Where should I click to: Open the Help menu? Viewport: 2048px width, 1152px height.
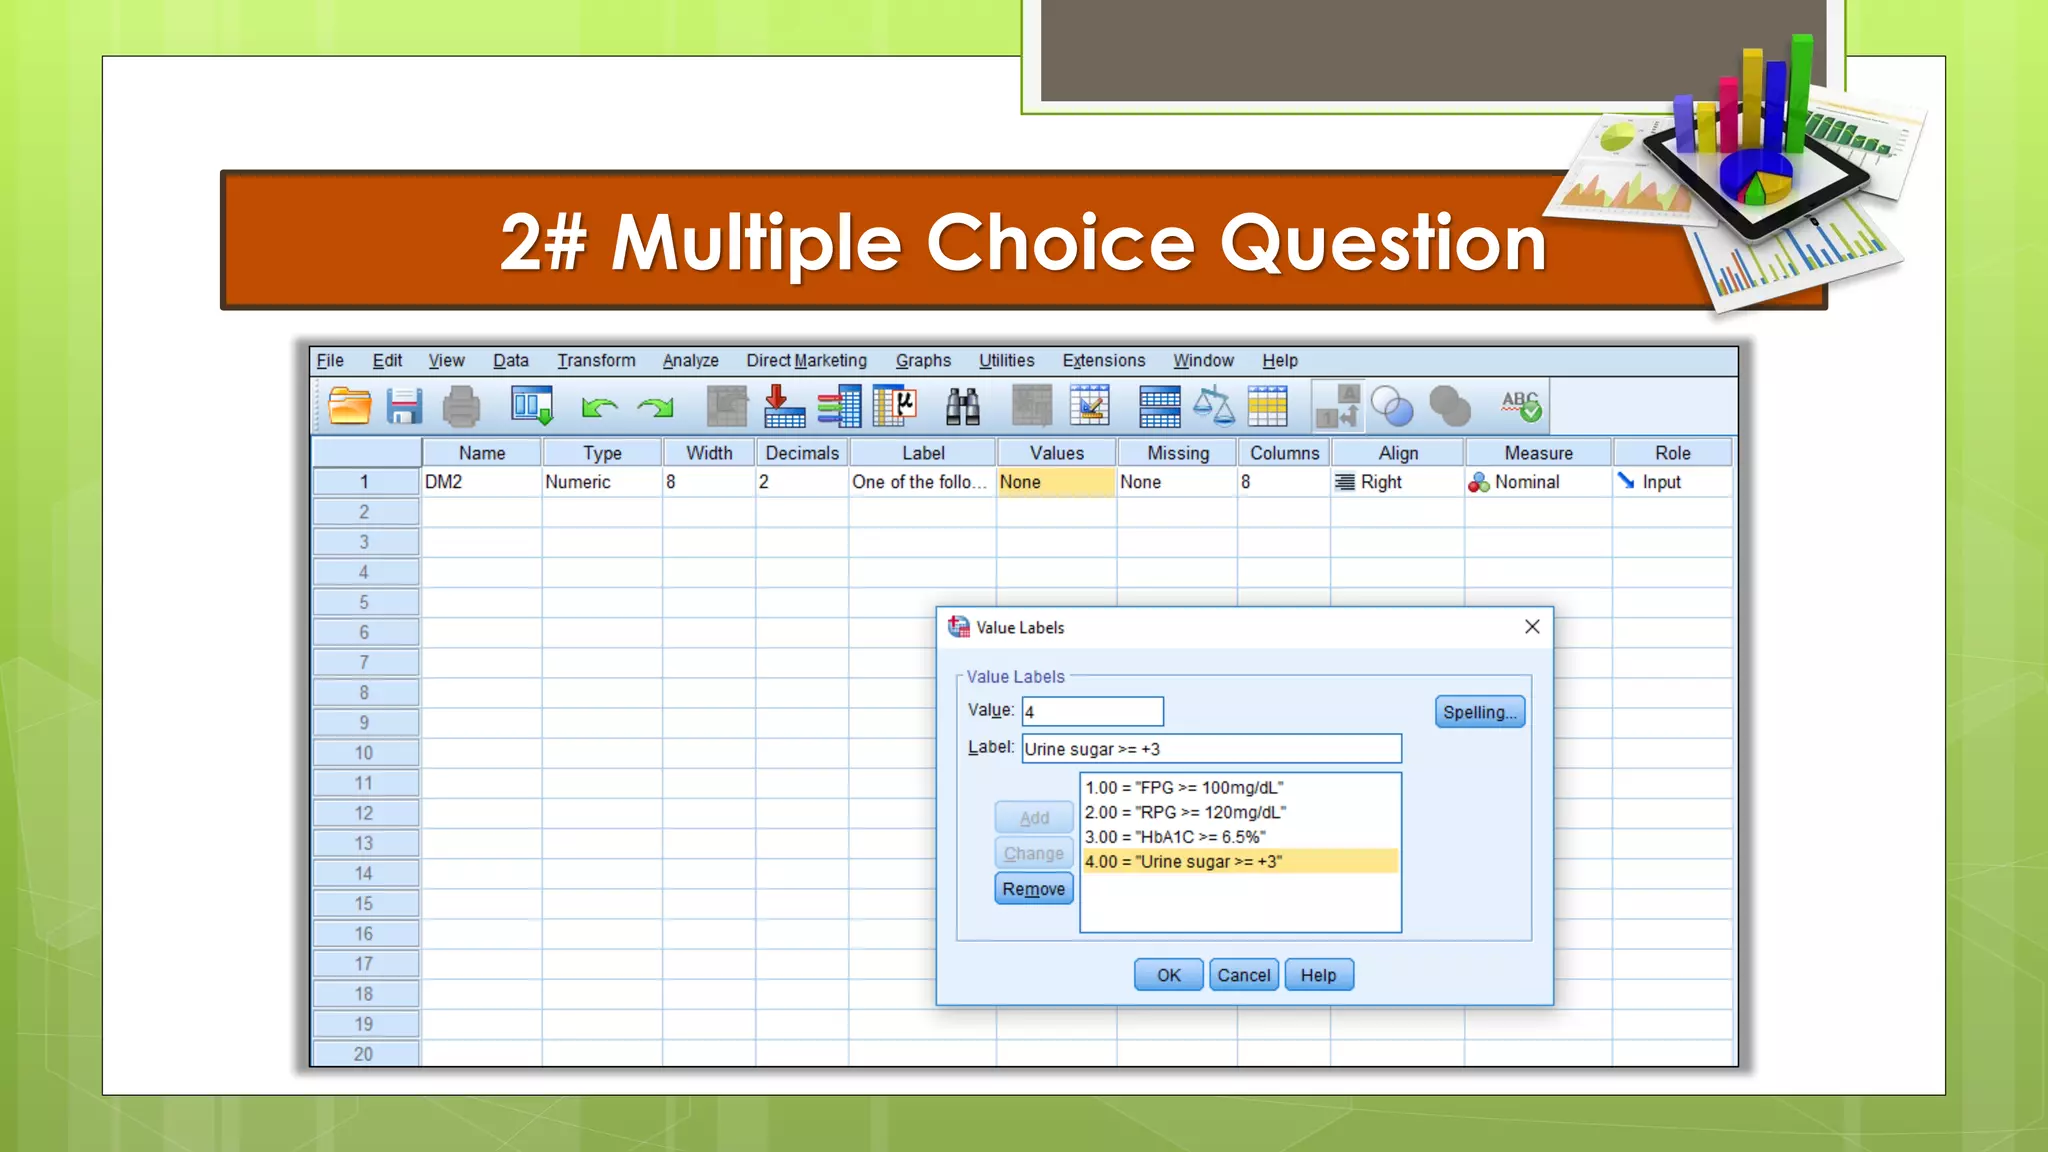coord(1279,361)
